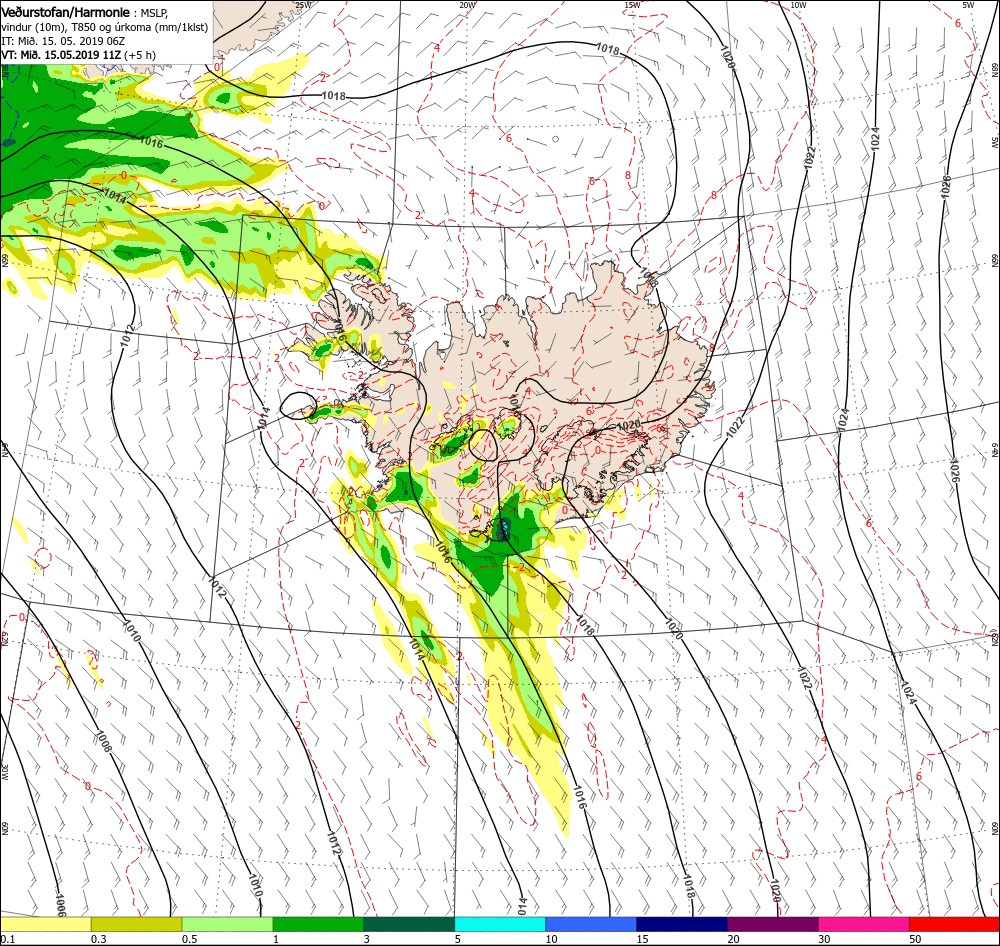
Task: Select the green 1 mm legend segment
Action: click(x=318, y=924)
